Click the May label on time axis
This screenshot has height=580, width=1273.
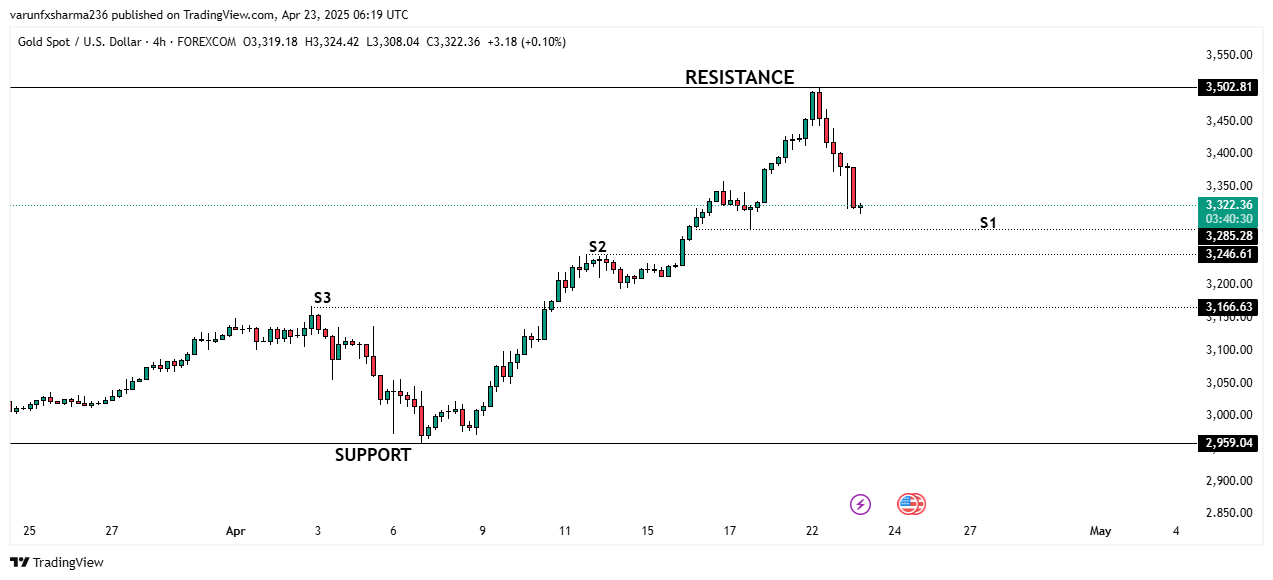[1100, 531]
